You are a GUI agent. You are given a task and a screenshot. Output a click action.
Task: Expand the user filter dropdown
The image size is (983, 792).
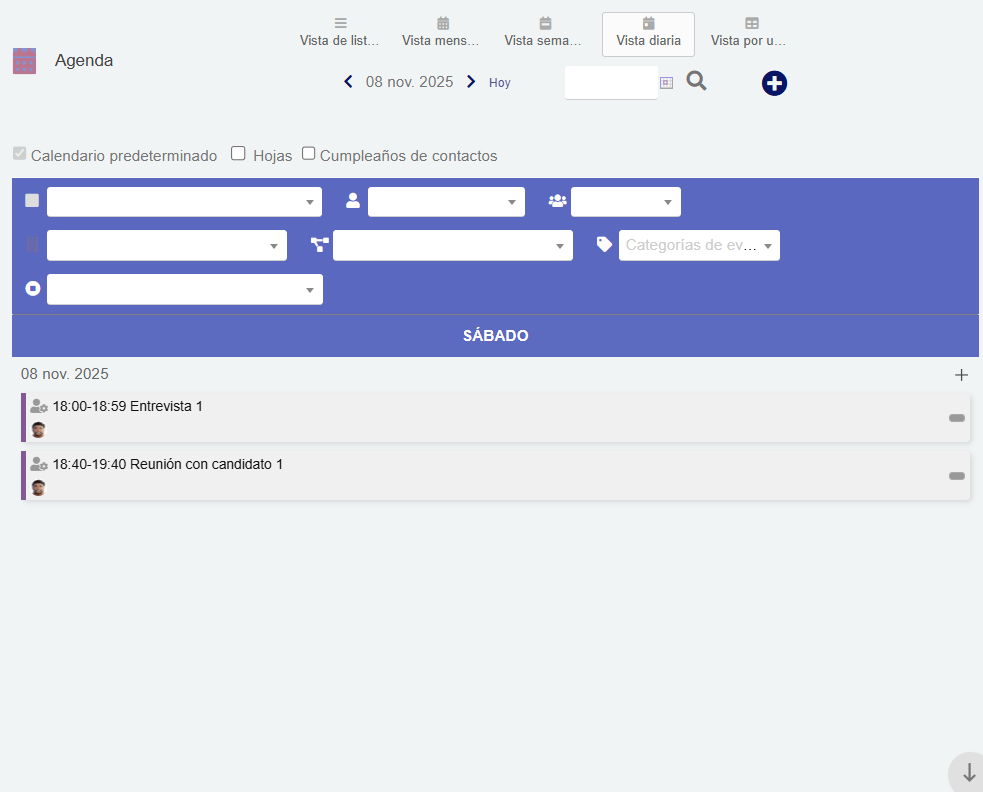[446, 202]
